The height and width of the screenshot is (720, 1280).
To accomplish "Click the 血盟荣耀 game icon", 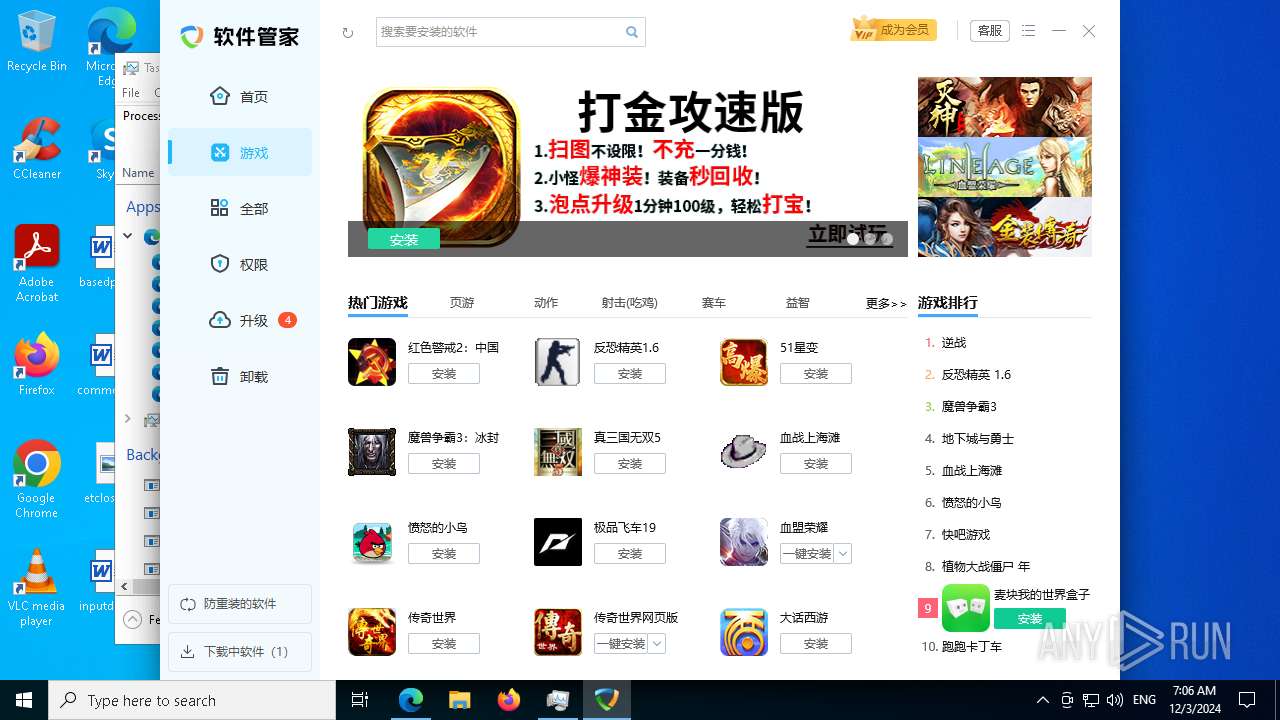I will pos(744,542).
